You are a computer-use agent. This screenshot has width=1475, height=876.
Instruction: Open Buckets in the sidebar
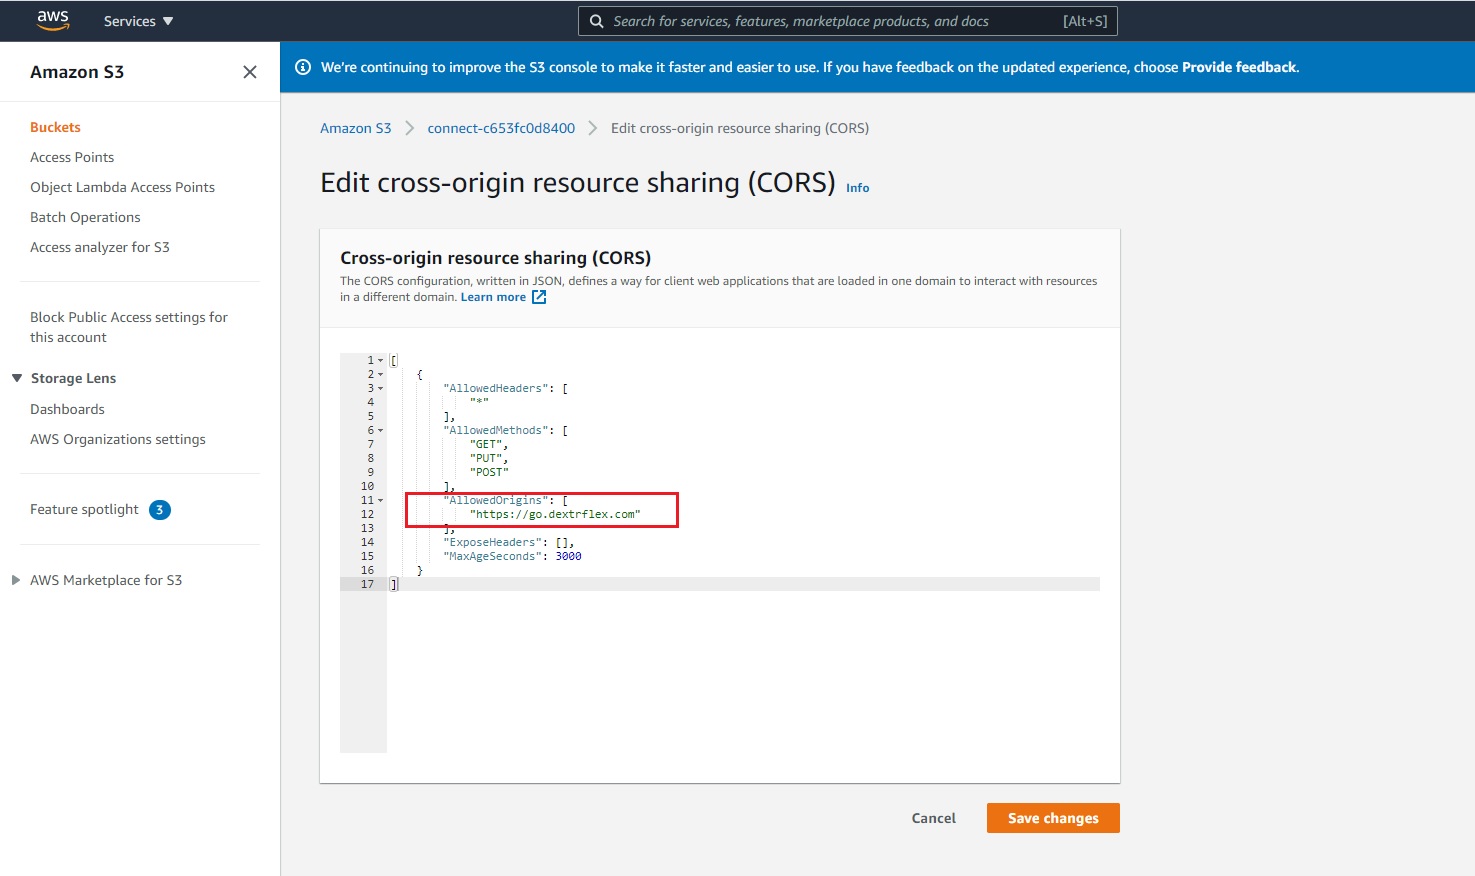(55, 127)
